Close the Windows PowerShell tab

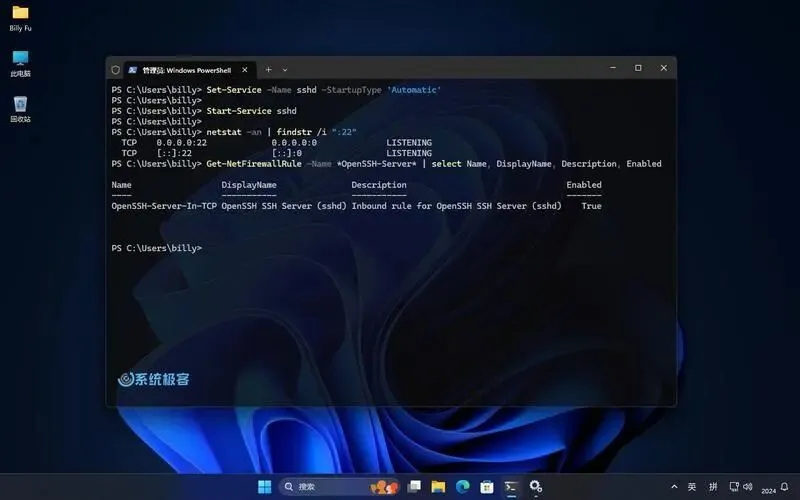tap(245, 70)
